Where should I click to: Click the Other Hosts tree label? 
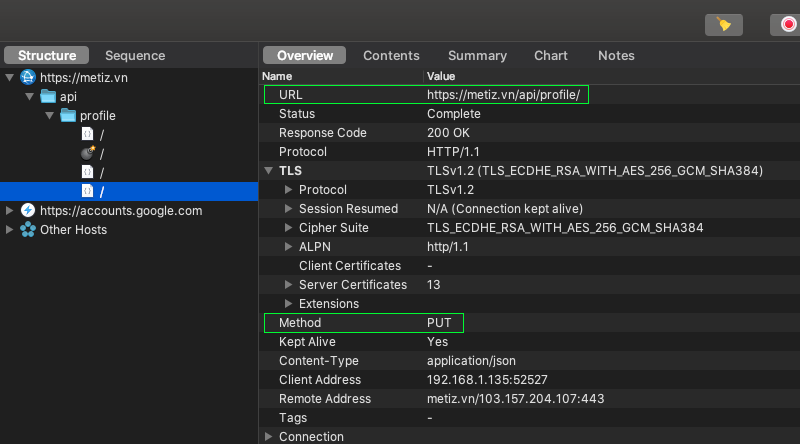(73, 230)
